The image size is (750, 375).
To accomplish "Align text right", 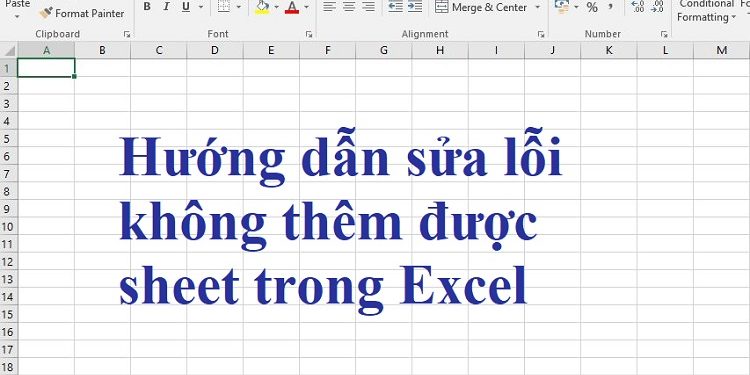I will (x=368, y=7).
